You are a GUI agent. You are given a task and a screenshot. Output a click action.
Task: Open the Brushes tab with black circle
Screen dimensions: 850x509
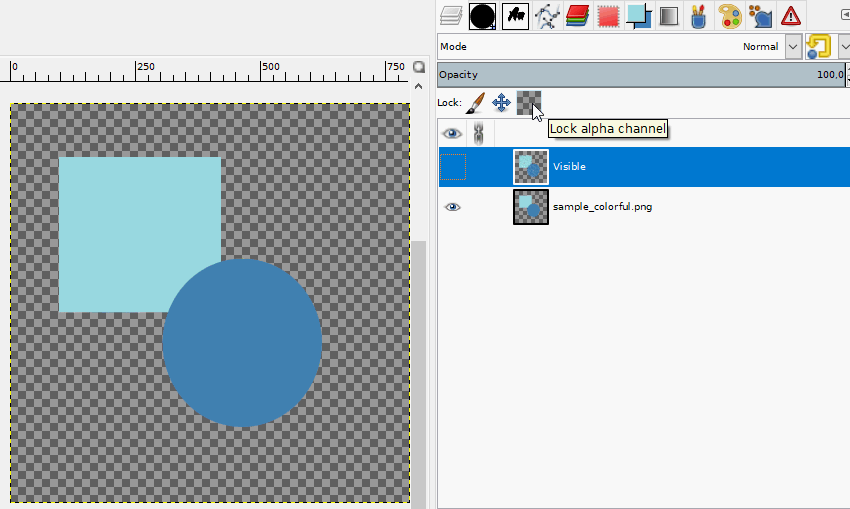pyautogui.click(x=482, y=16)
